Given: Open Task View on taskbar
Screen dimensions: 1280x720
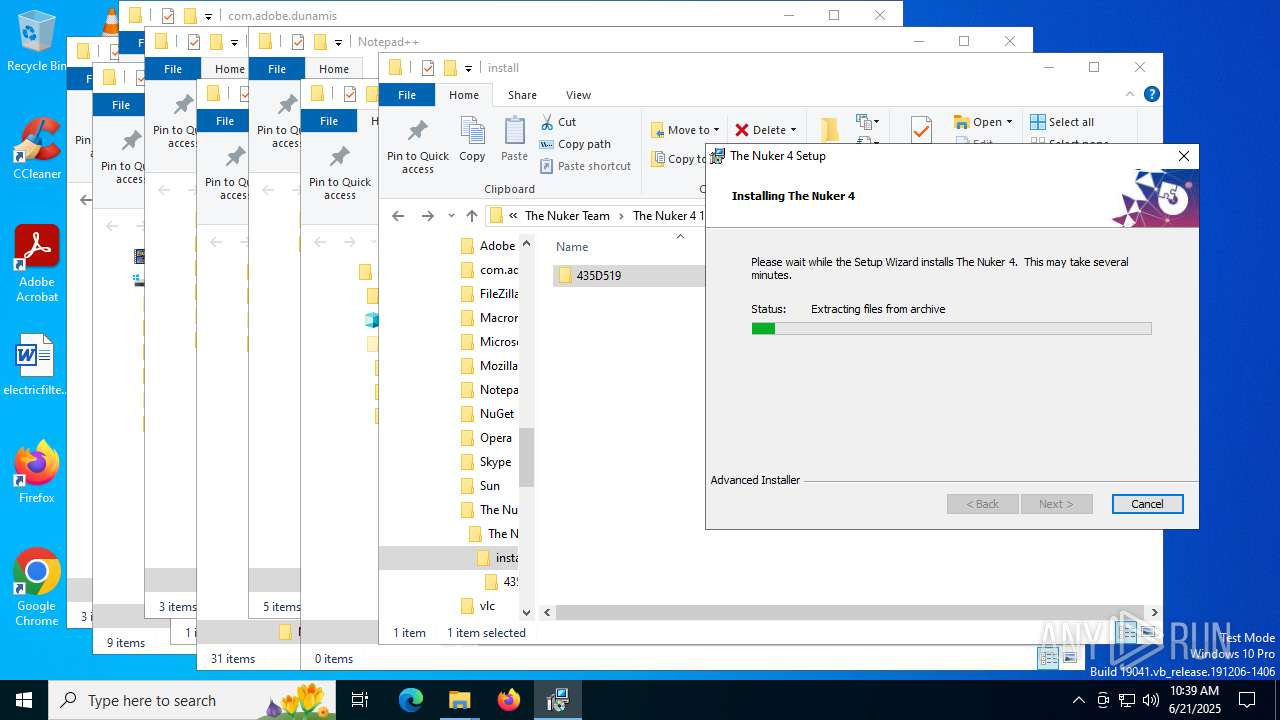Looking at the screenshot, I should pyautogui.click(x=360, y=700).
